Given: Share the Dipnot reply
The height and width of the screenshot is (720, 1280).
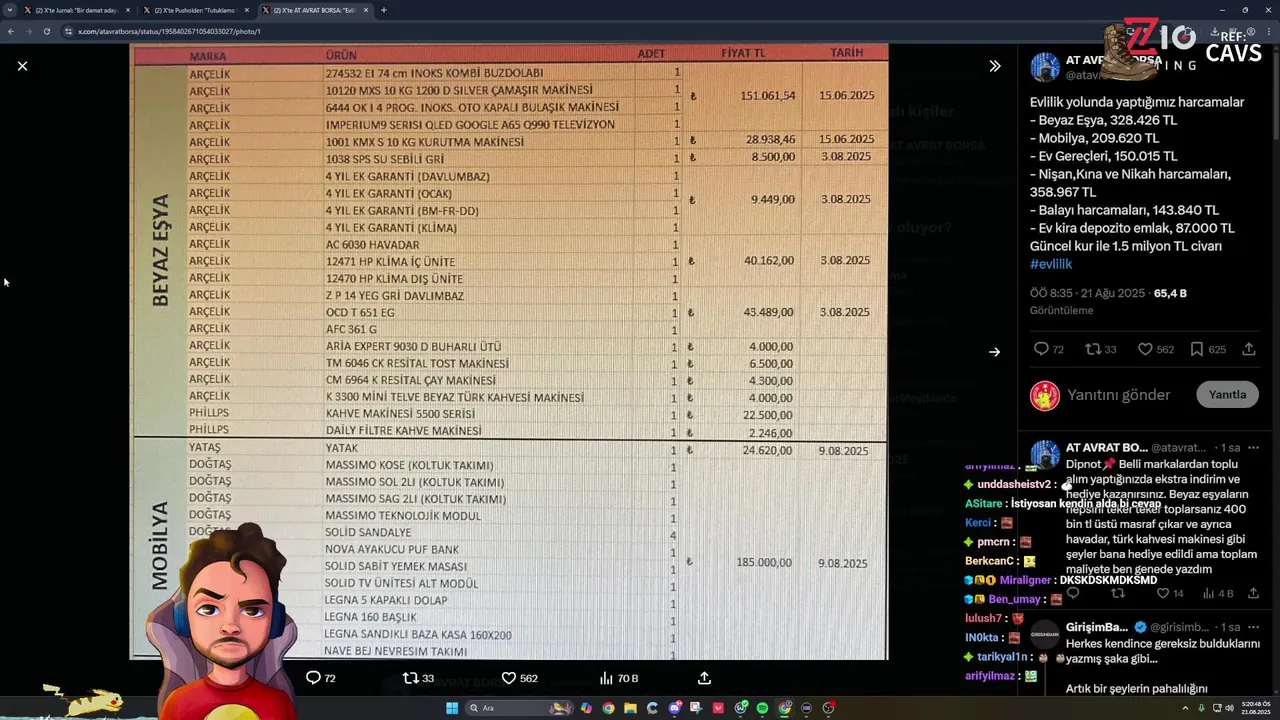Looking at the screenshot, I should tap(1253, 593).
